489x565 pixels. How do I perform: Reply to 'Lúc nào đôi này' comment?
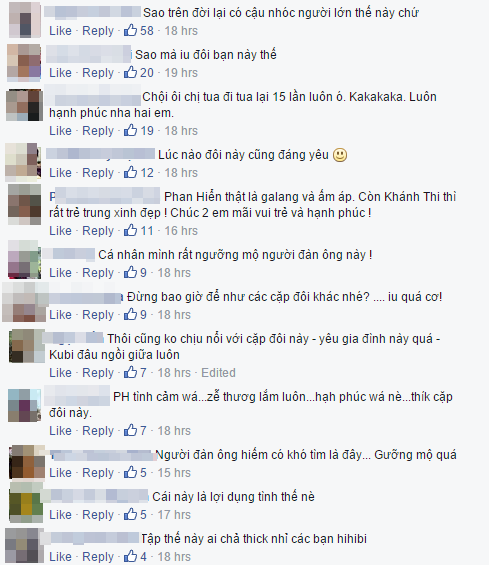[98, 173]
